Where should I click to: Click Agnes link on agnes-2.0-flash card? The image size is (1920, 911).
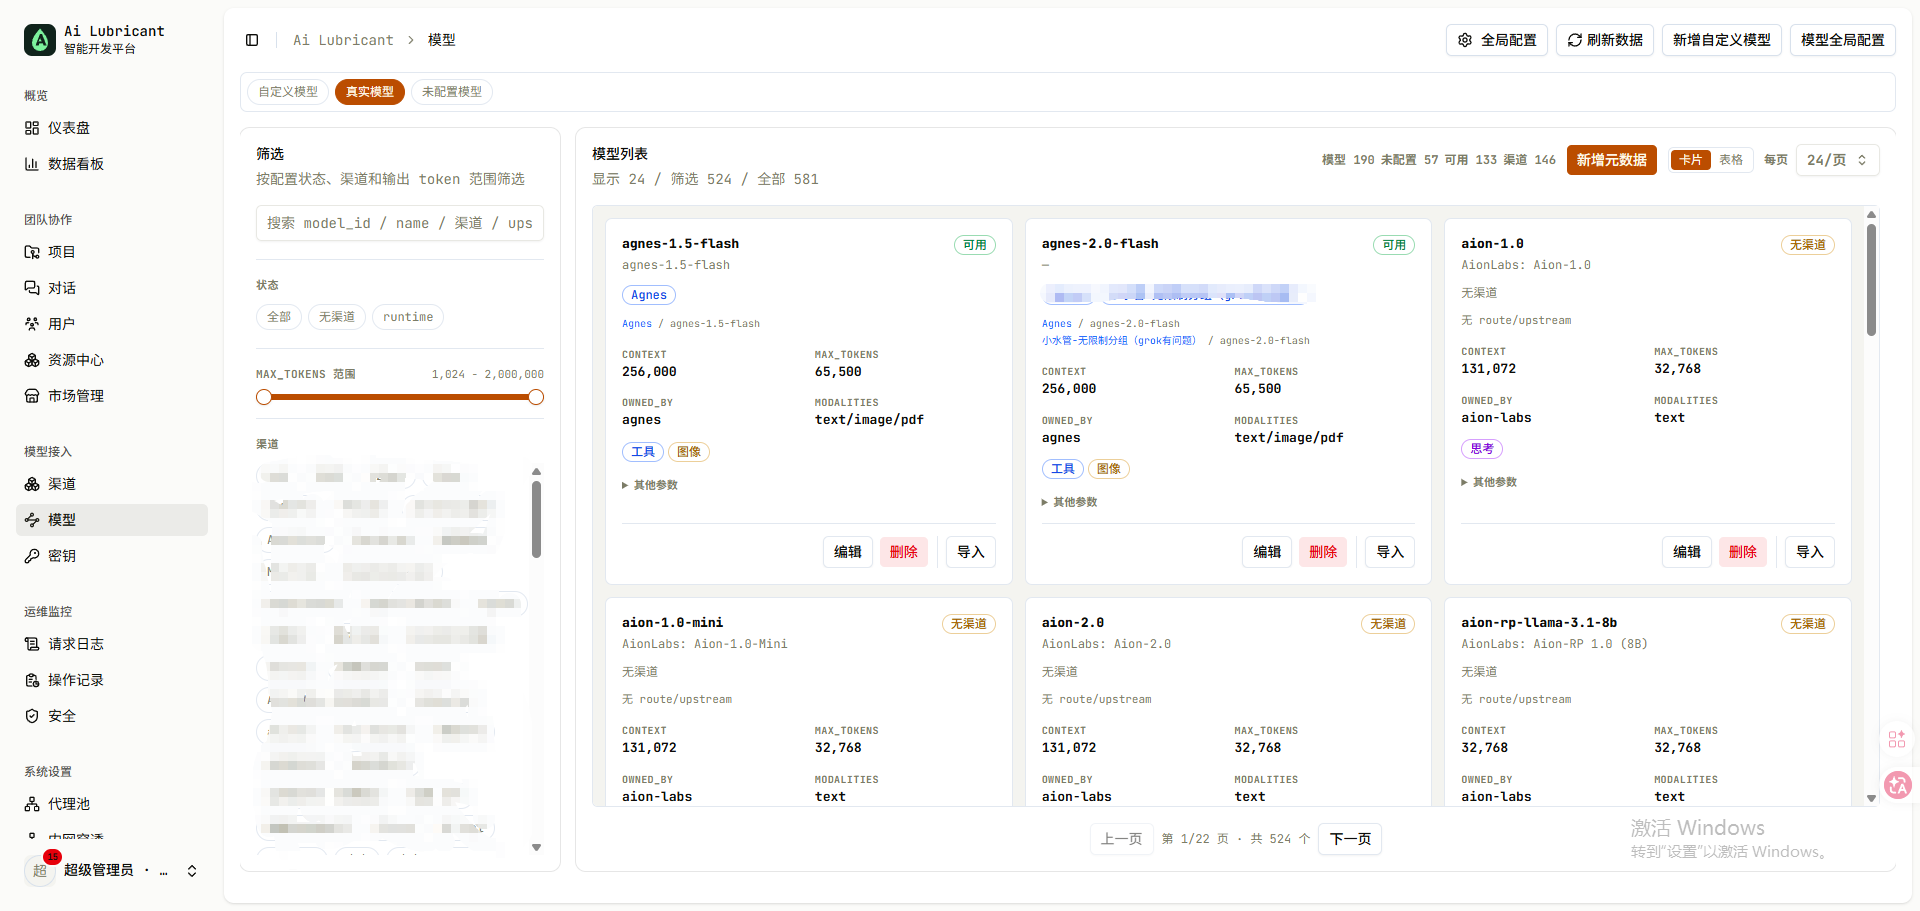coord(1056,324)
